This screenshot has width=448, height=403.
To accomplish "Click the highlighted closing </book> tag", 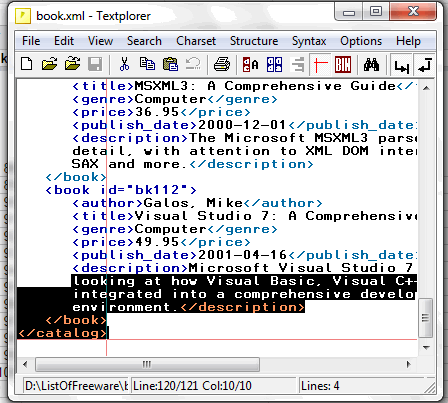I will [76, 320].
